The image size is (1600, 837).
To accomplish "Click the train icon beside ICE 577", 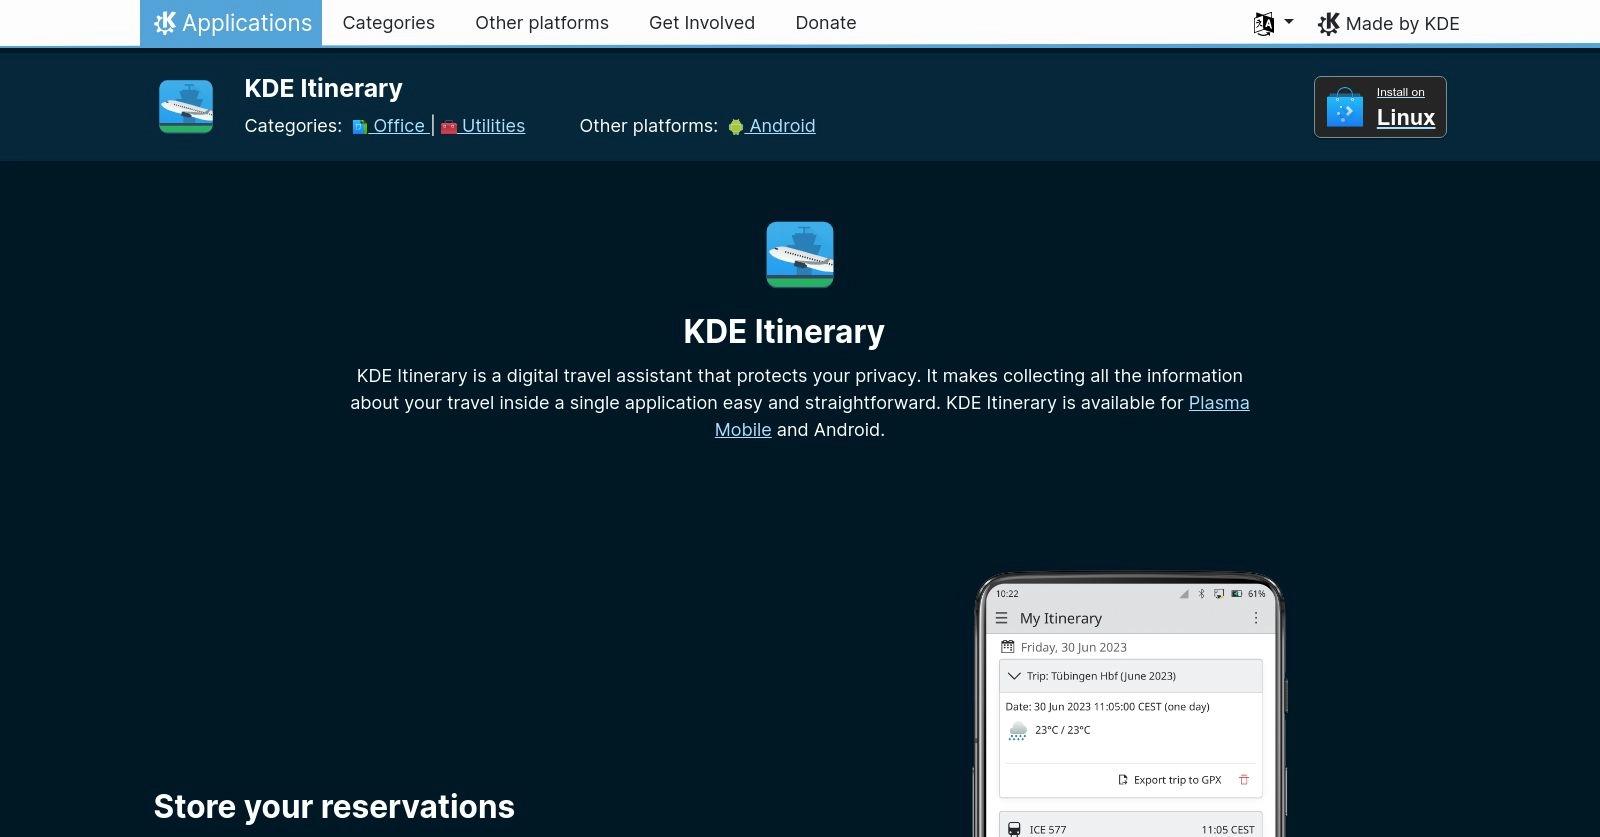I will [1014, 829].
